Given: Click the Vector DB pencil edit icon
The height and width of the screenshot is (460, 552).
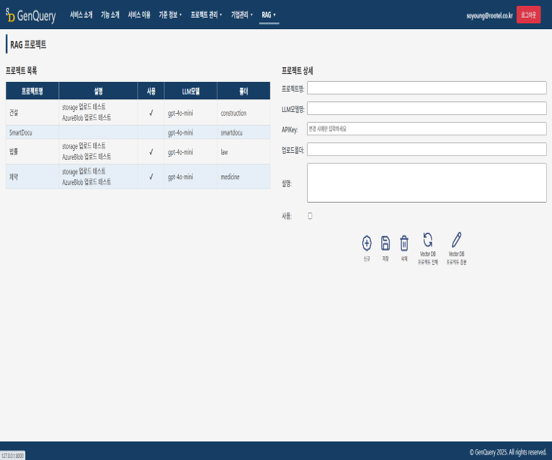Looking at the screenshot, I should click(456, 240).
